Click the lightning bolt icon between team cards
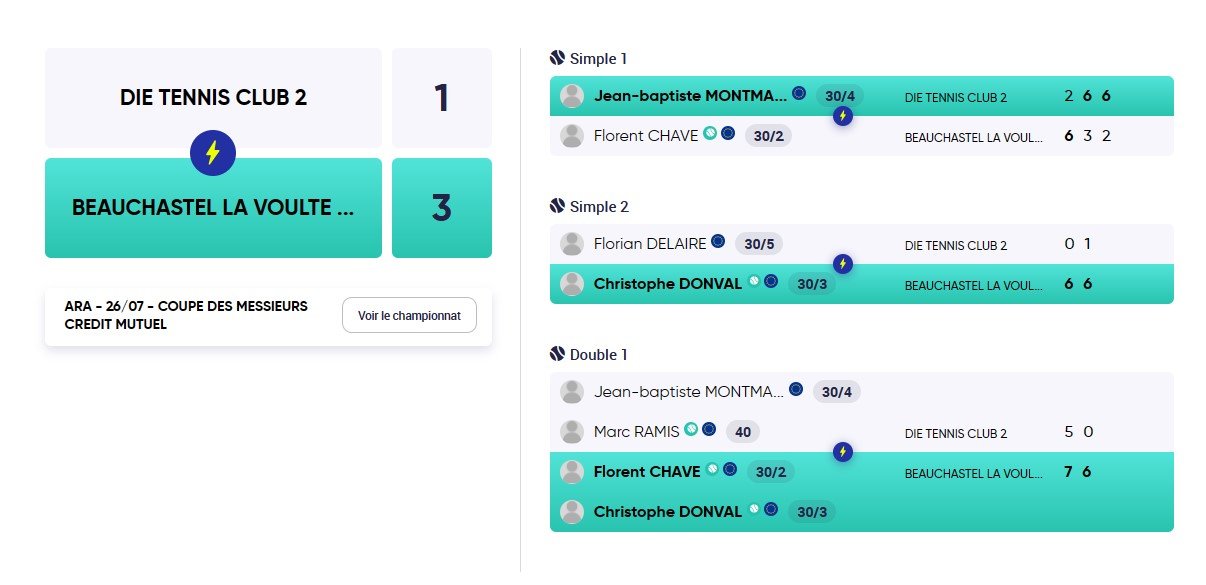The width and height of the screenshot is (1206, 585). pos(212,153)
